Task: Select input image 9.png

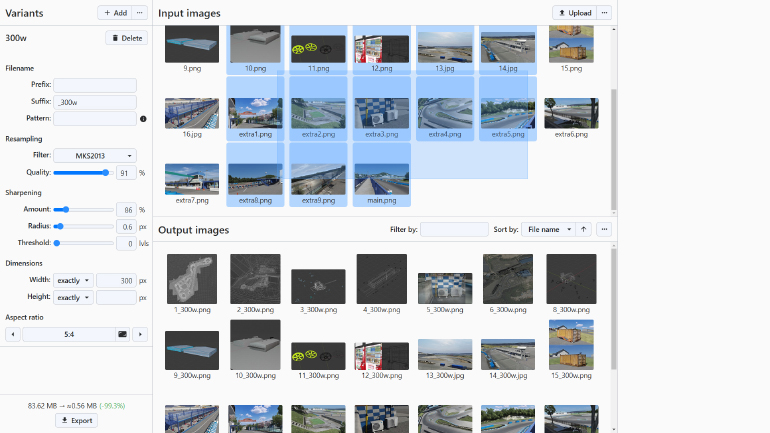Action: 192,49
